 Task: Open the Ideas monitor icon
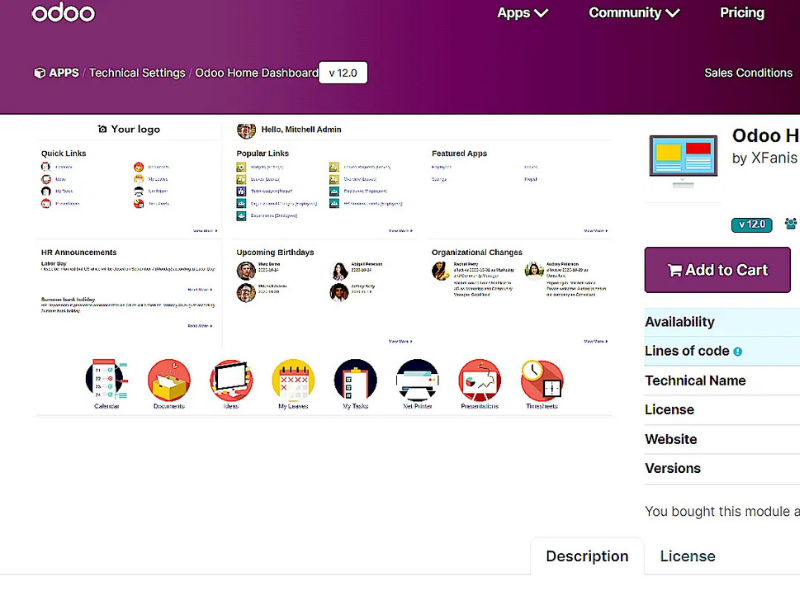[x=231, y=380]
